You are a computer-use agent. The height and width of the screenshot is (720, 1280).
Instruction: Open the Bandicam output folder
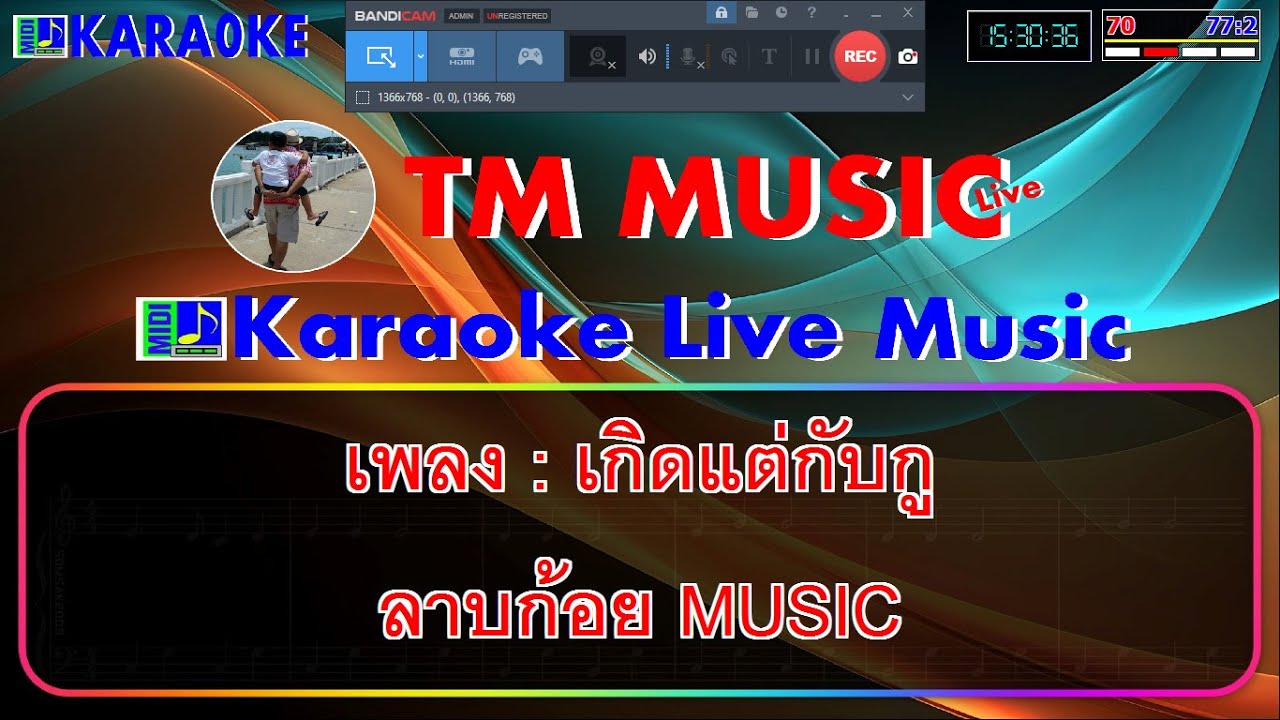[751, 13]
